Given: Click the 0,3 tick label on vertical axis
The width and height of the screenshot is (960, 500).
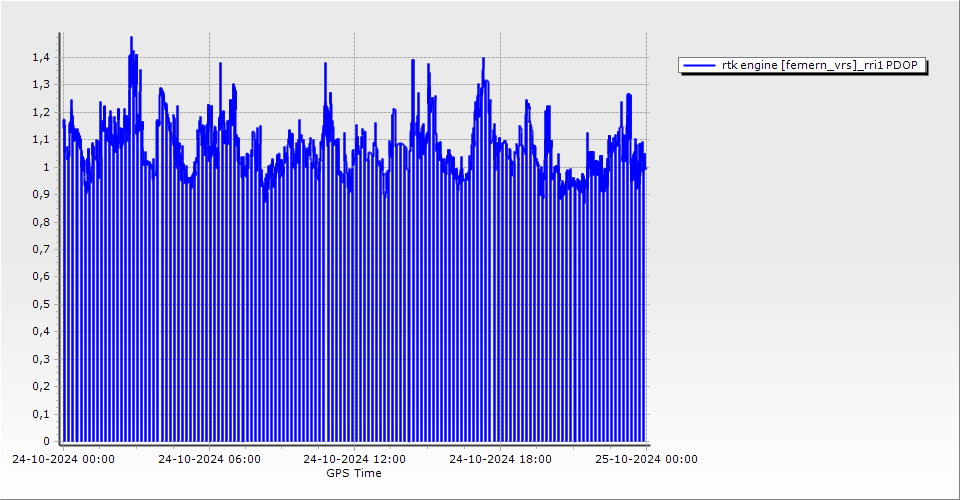Looking at the screenshot, I should pos(39,359).
